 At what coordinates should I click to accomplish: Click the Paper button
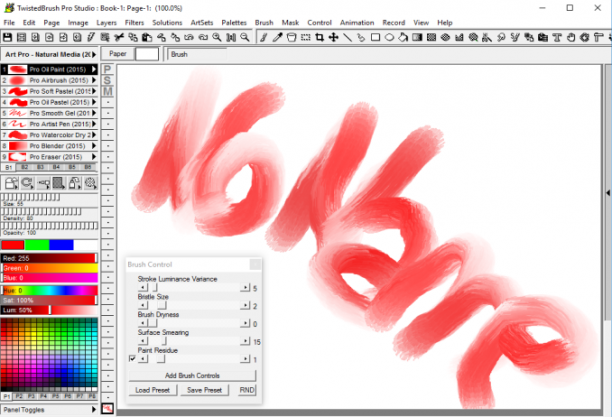[117, 54]
